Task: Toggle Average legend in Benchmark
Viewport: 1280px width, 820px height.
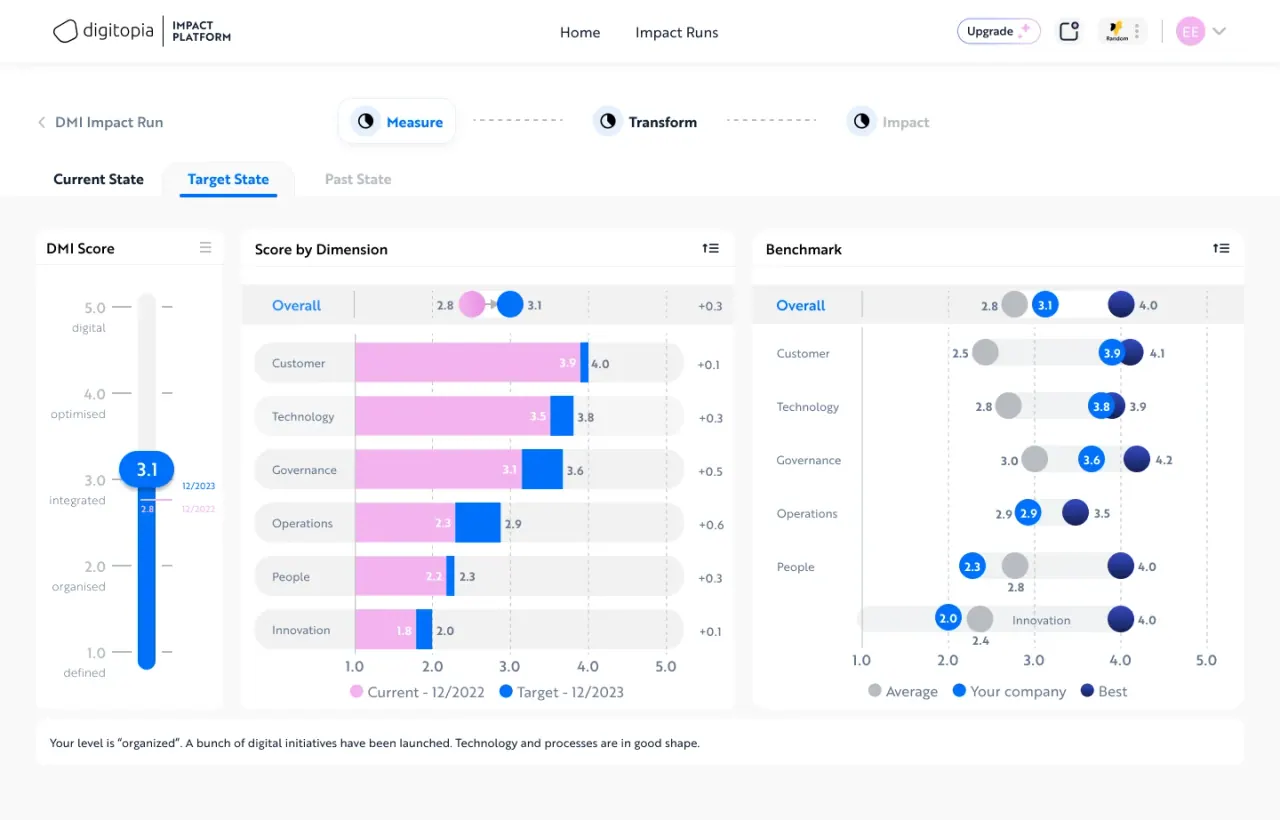Action: click(x=903, y=691)
